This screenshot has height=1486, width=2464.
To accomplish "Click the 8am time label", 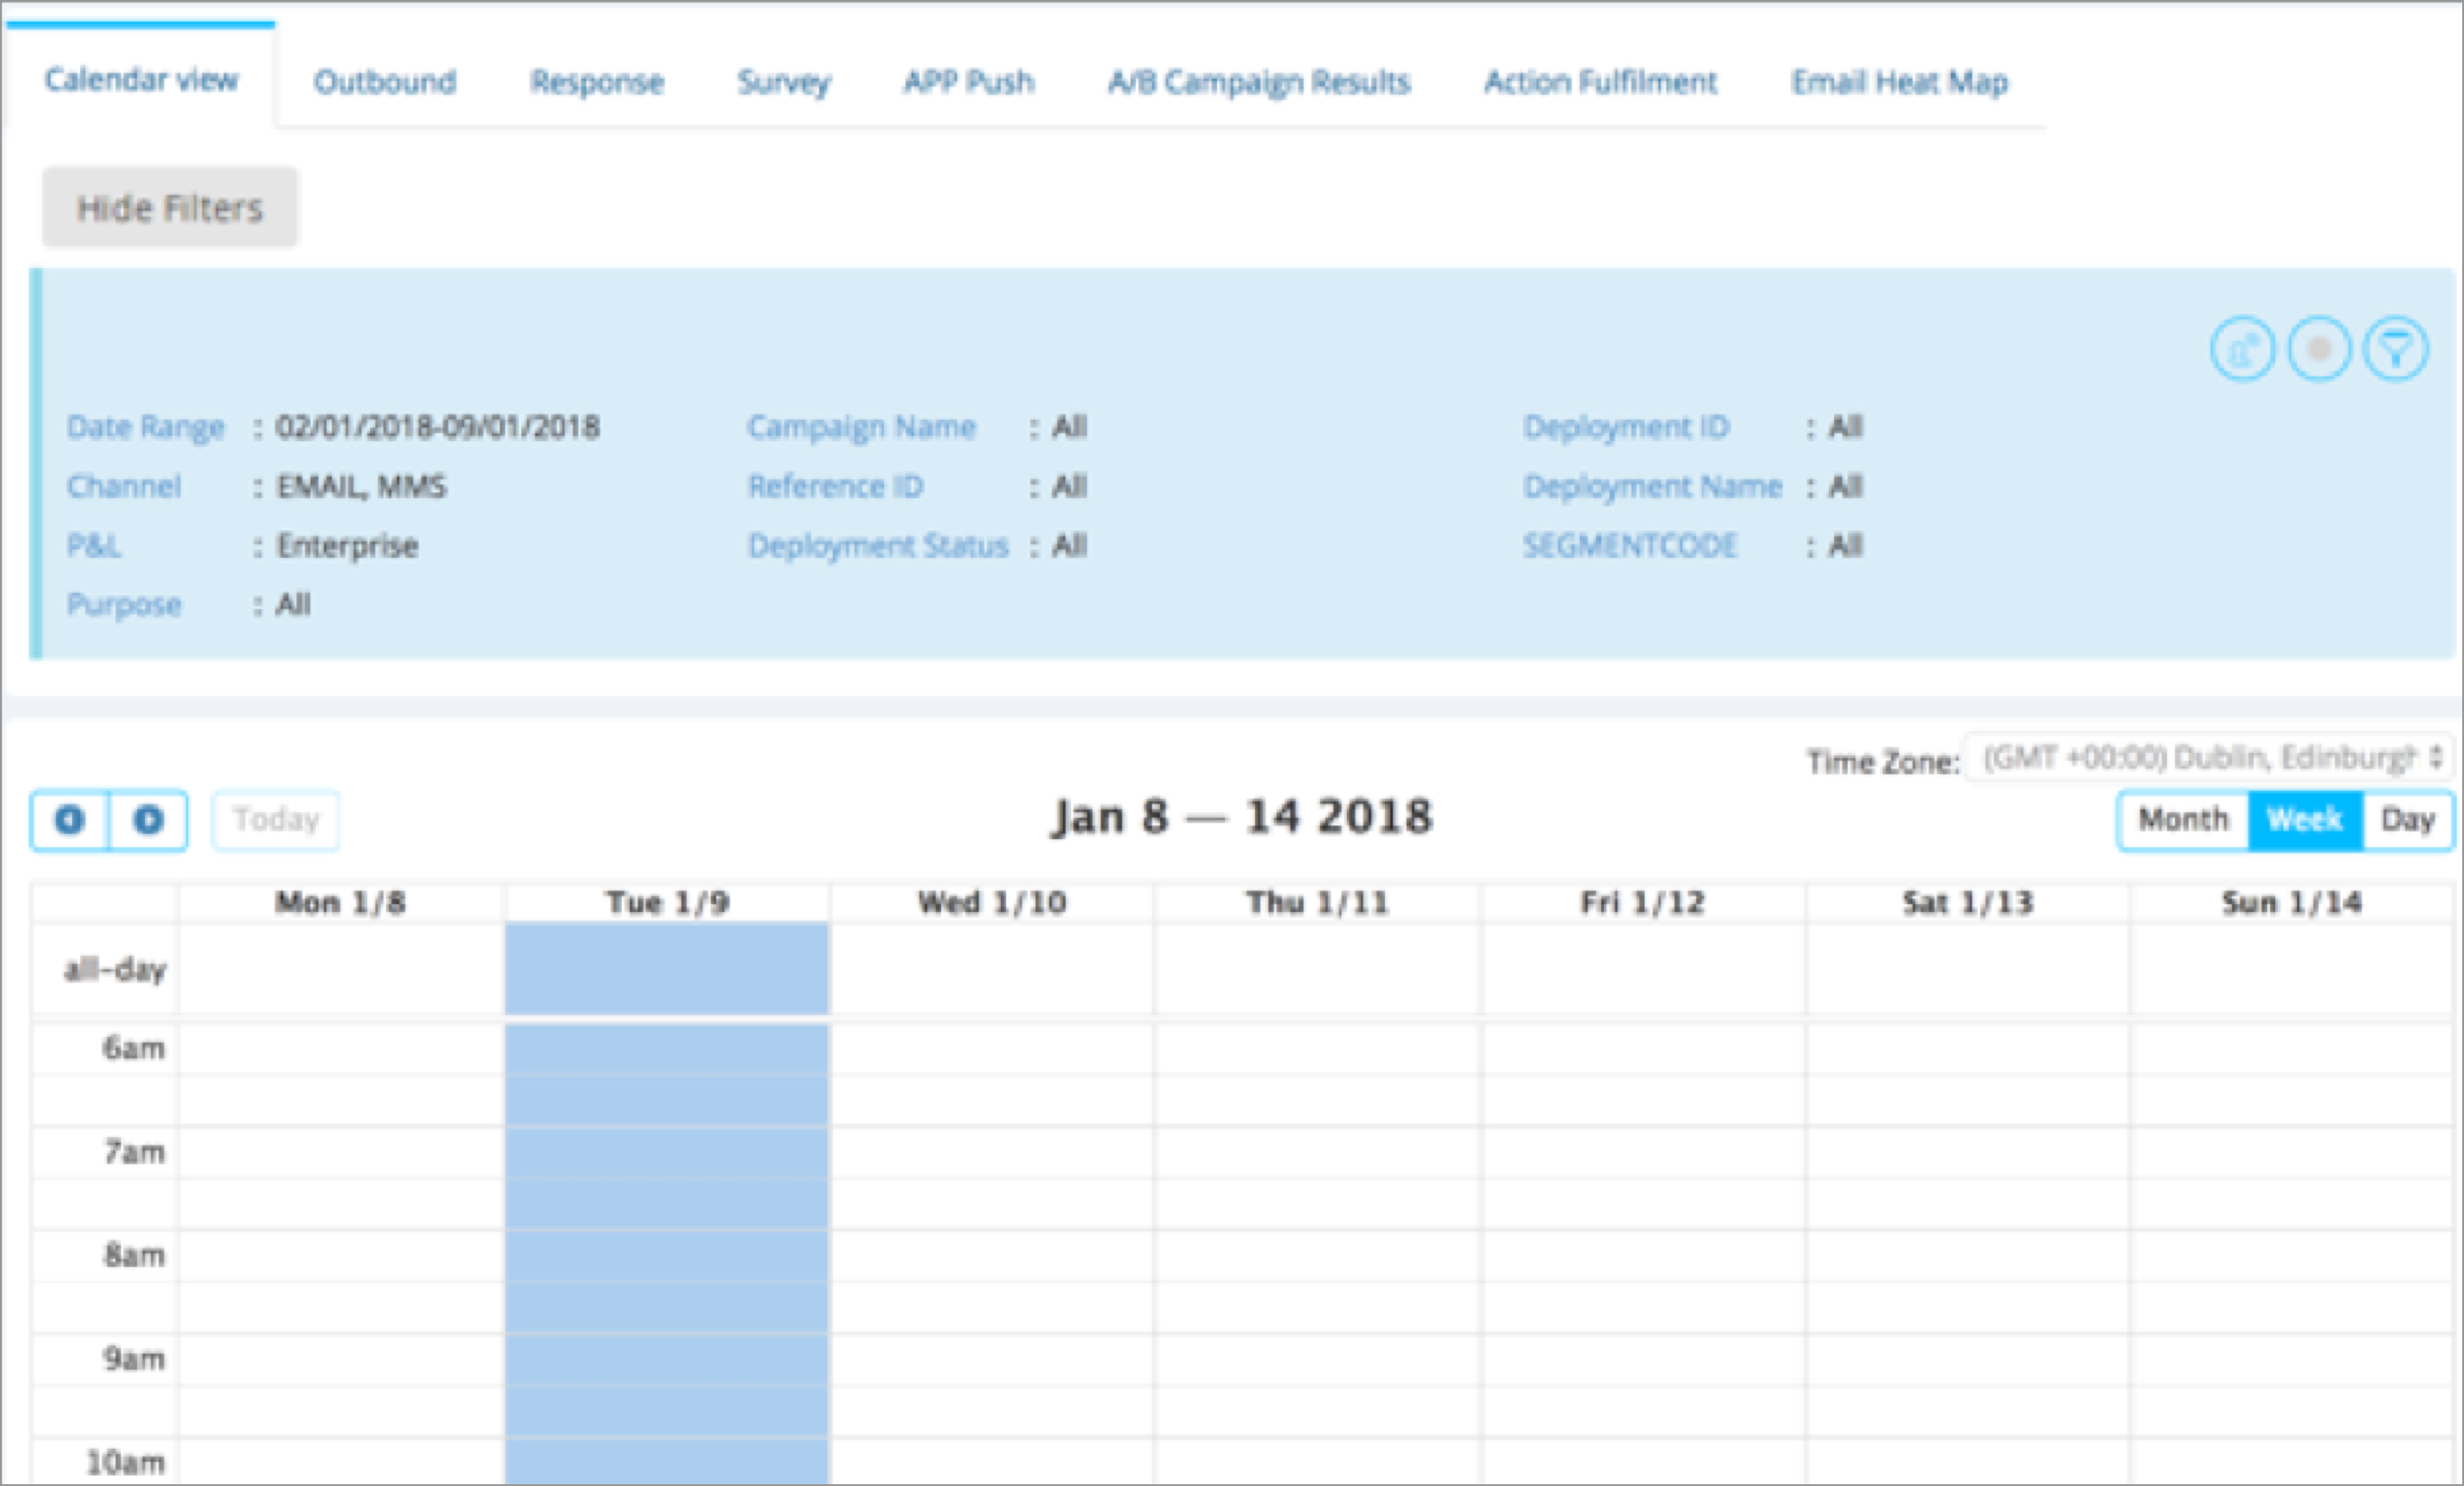I will click(133, 1255).
